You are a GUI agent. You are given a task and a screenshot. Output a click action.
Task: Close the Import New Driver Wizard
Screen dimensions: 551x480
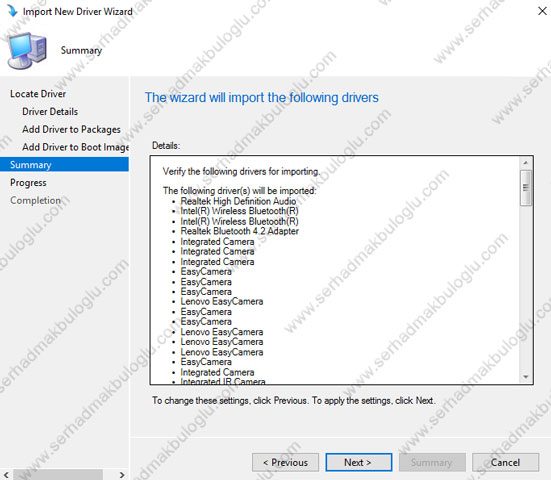(542, 11)
